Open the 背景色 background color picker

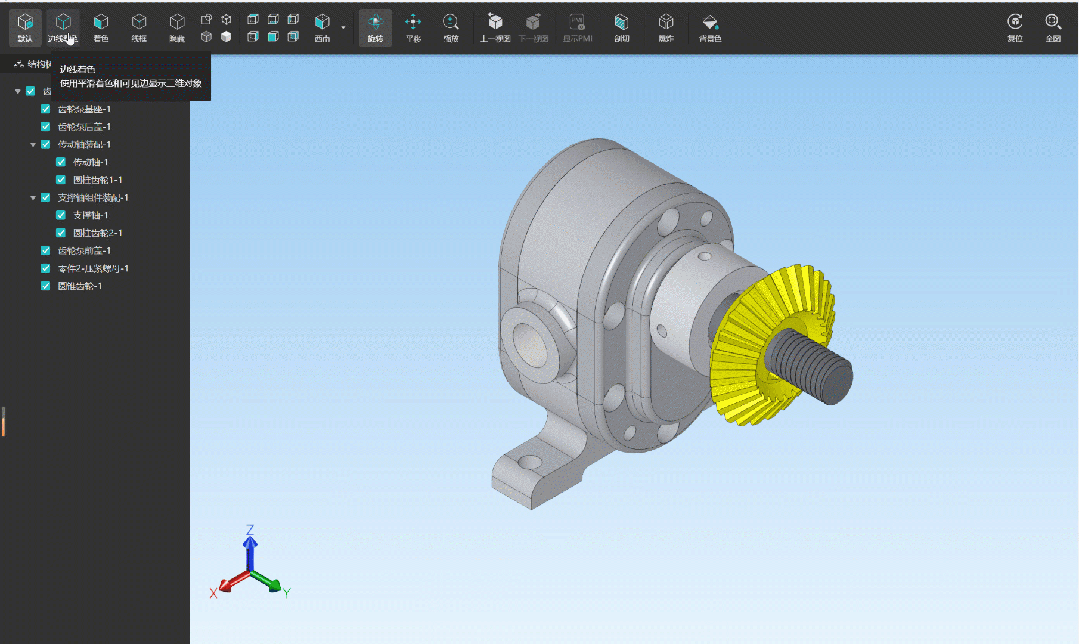click(710, 26)
